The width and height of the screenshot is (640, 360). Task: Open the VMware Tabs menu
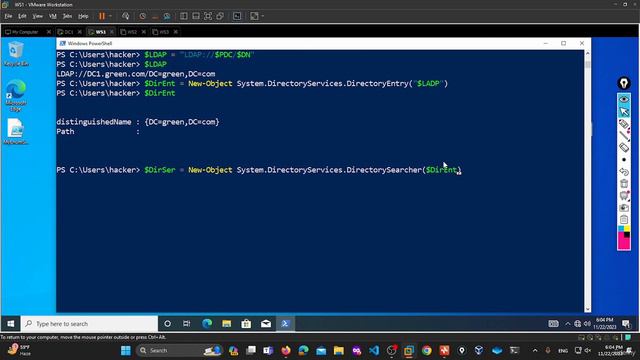pyautogui.click(x=67, y=16)
